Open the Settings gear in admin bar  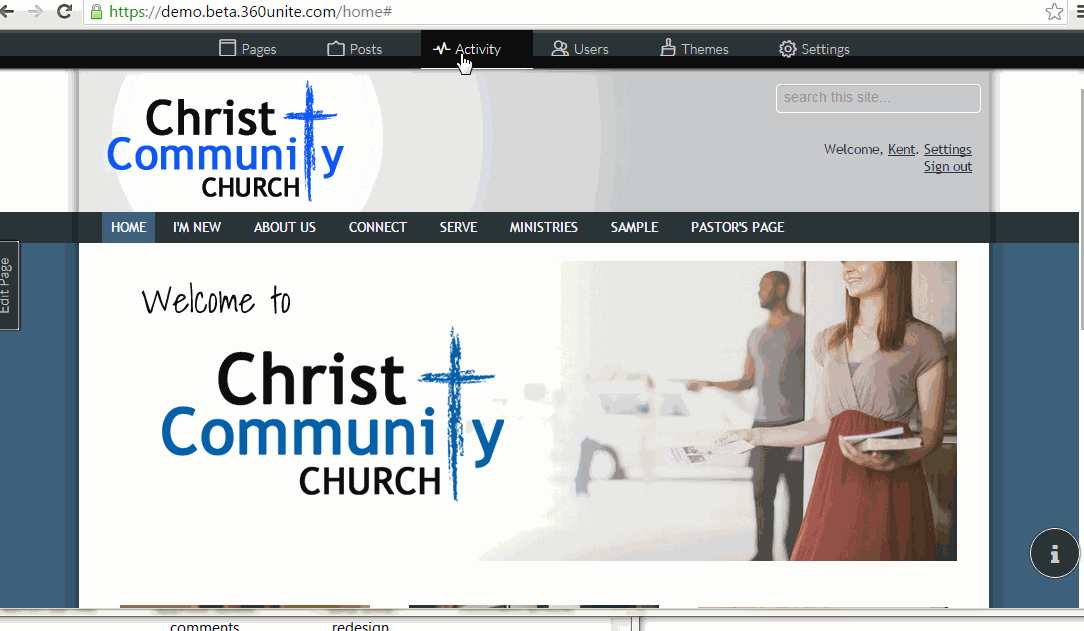click(787, 48)
